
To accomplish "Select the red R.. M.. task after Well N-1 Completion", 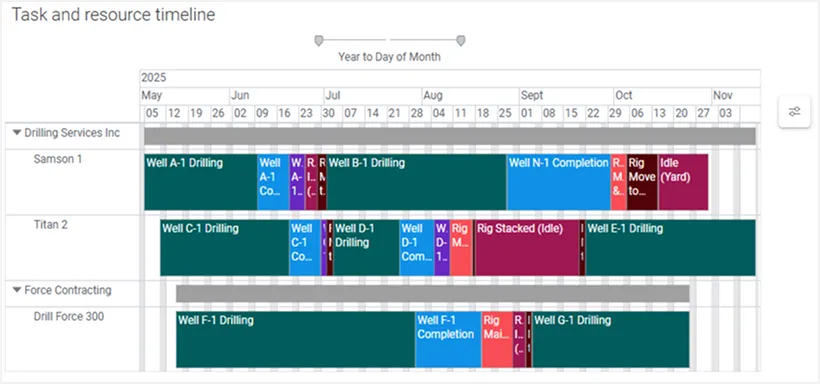I will click(619, 182).
